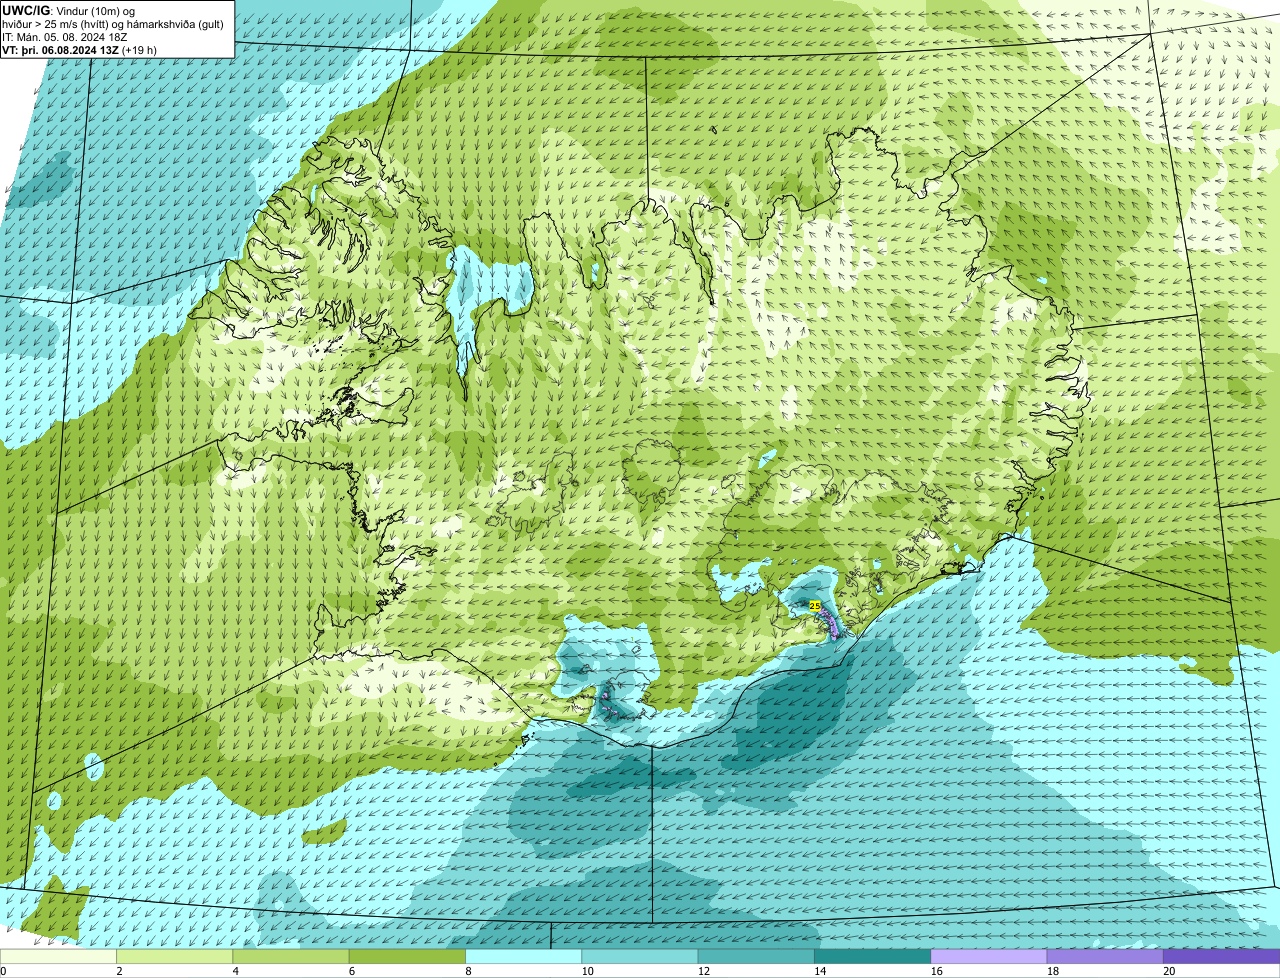1280x978 pixels.
Task: Click the scale tick label '20'
Action: point(1169,971)
